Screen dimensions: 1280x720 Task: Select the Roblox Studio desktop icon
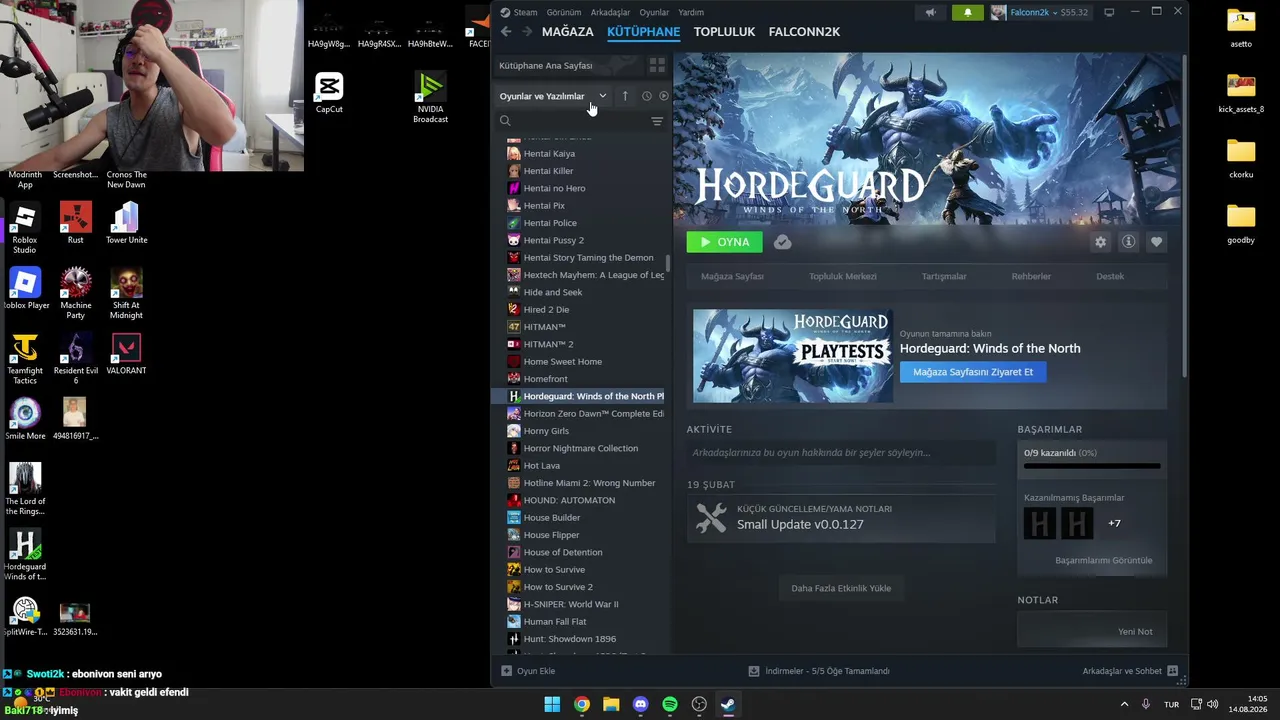pyautogui.click(x=25, y=227)
